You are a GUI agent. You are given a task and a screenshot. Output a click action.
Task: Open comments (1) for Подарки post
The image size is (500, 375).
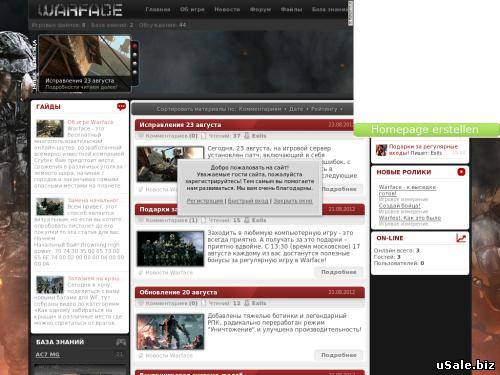[171, 220]
